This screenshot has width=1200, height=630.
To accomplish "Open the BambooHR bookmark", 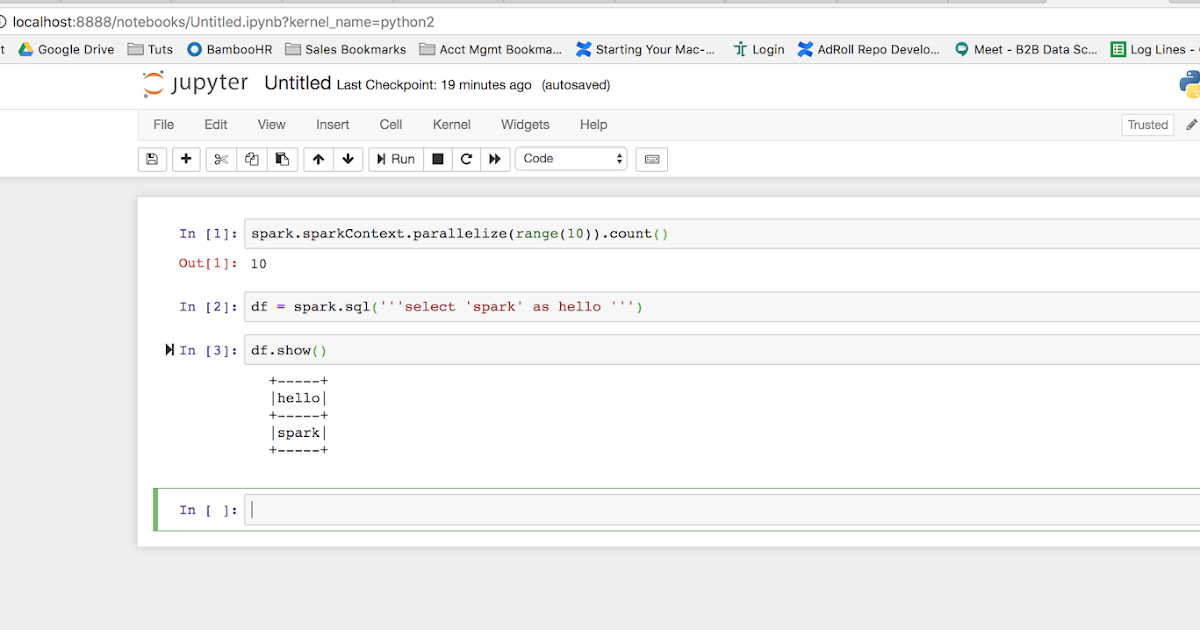I will click(229, 49).
